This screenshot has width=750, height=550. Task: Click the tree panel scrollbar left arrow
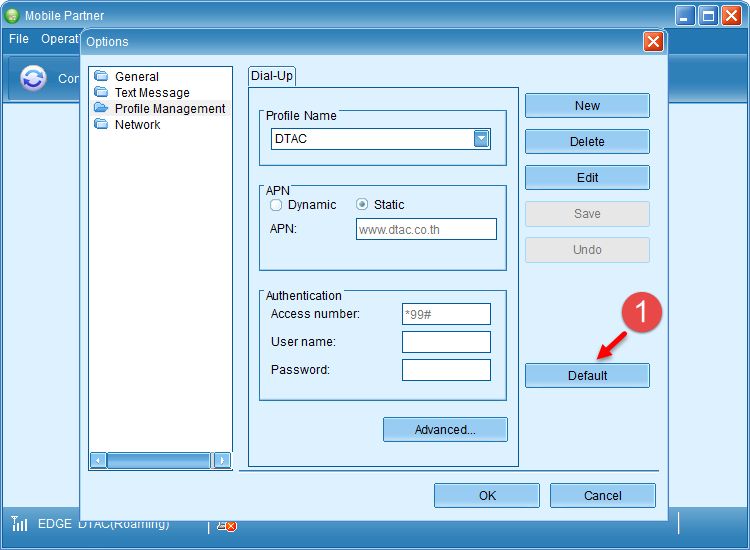(98, 461)
